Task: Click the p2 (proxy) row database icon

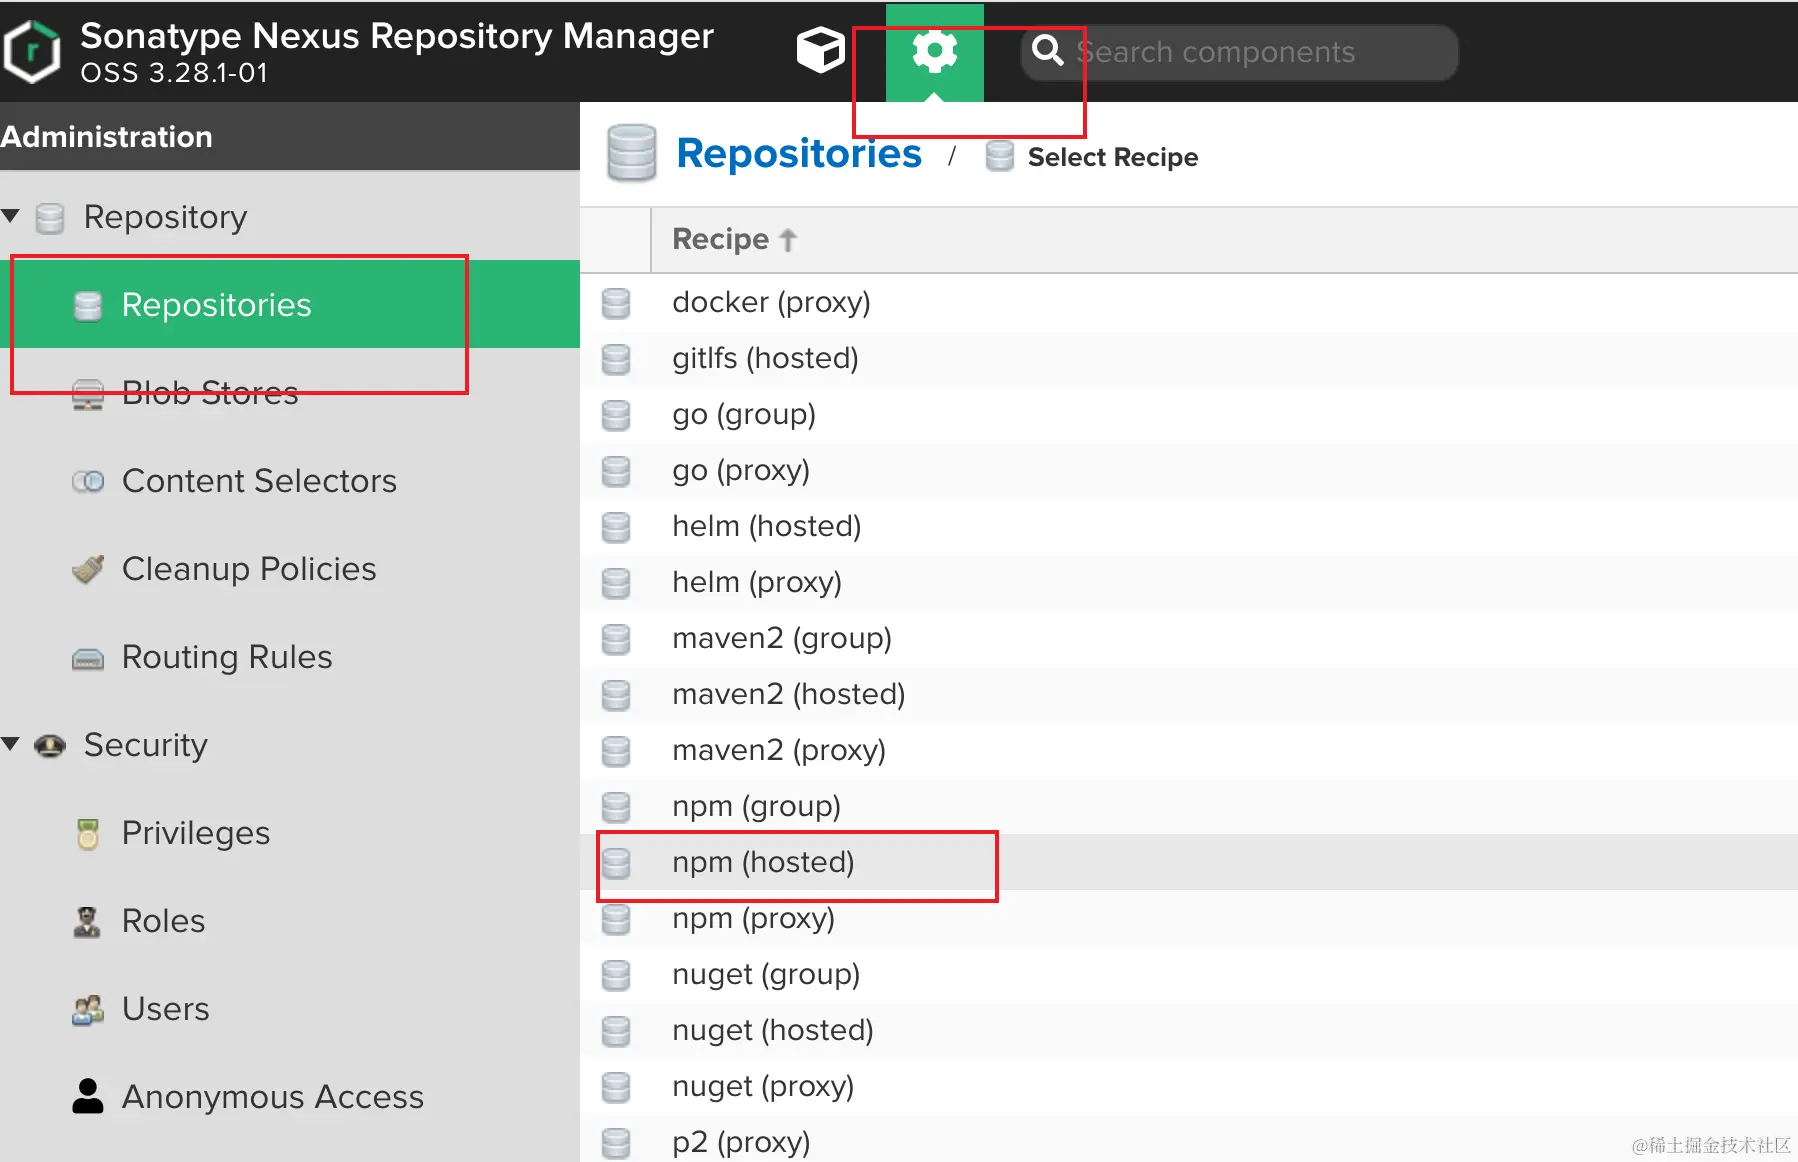Action: click(x=616, y=1143)
